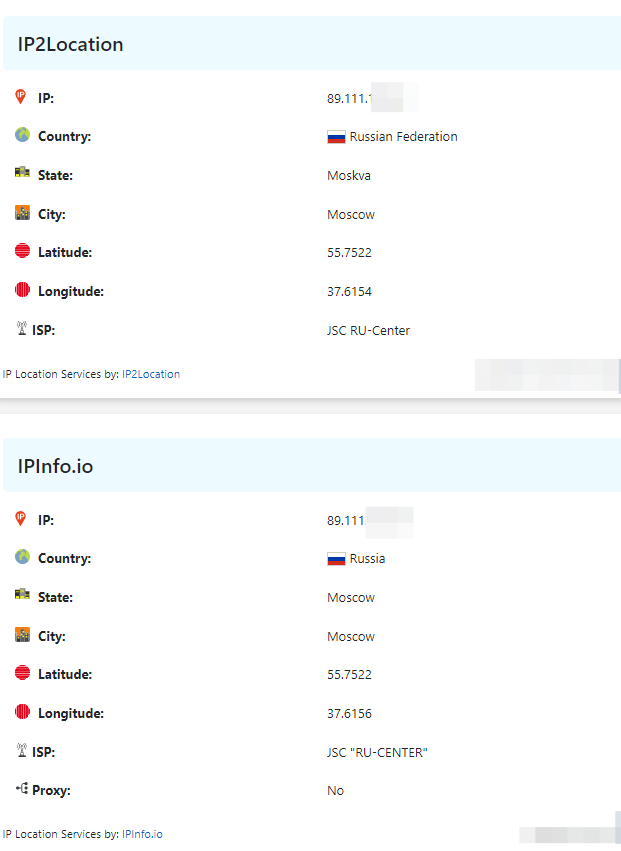Select longitude value 37.6156
Viewport: 621px width, 851px height.
point(350,714)
